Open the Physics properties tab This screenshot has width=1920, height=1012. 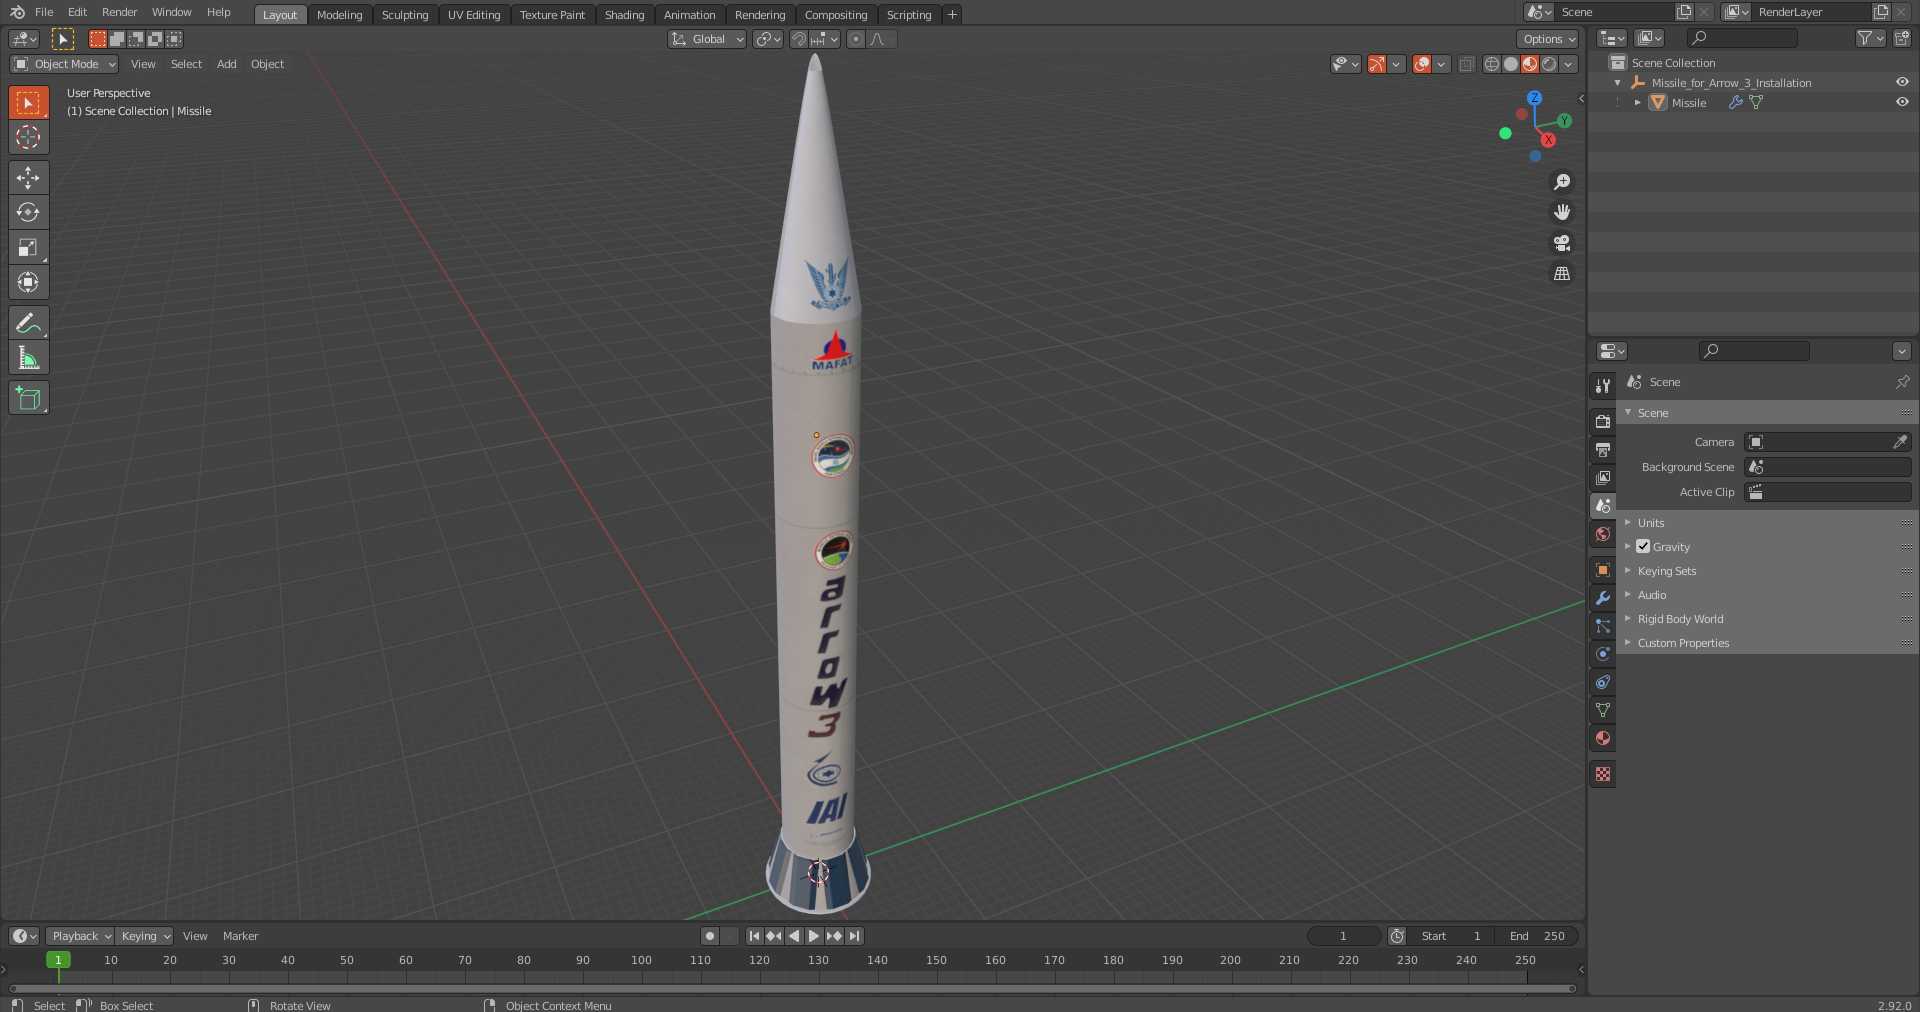pos(1603,654)
